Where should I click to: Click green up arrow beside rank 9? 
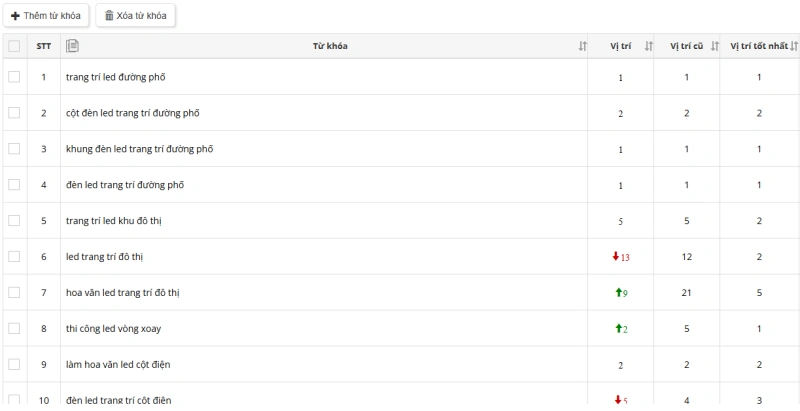point(619,293)
